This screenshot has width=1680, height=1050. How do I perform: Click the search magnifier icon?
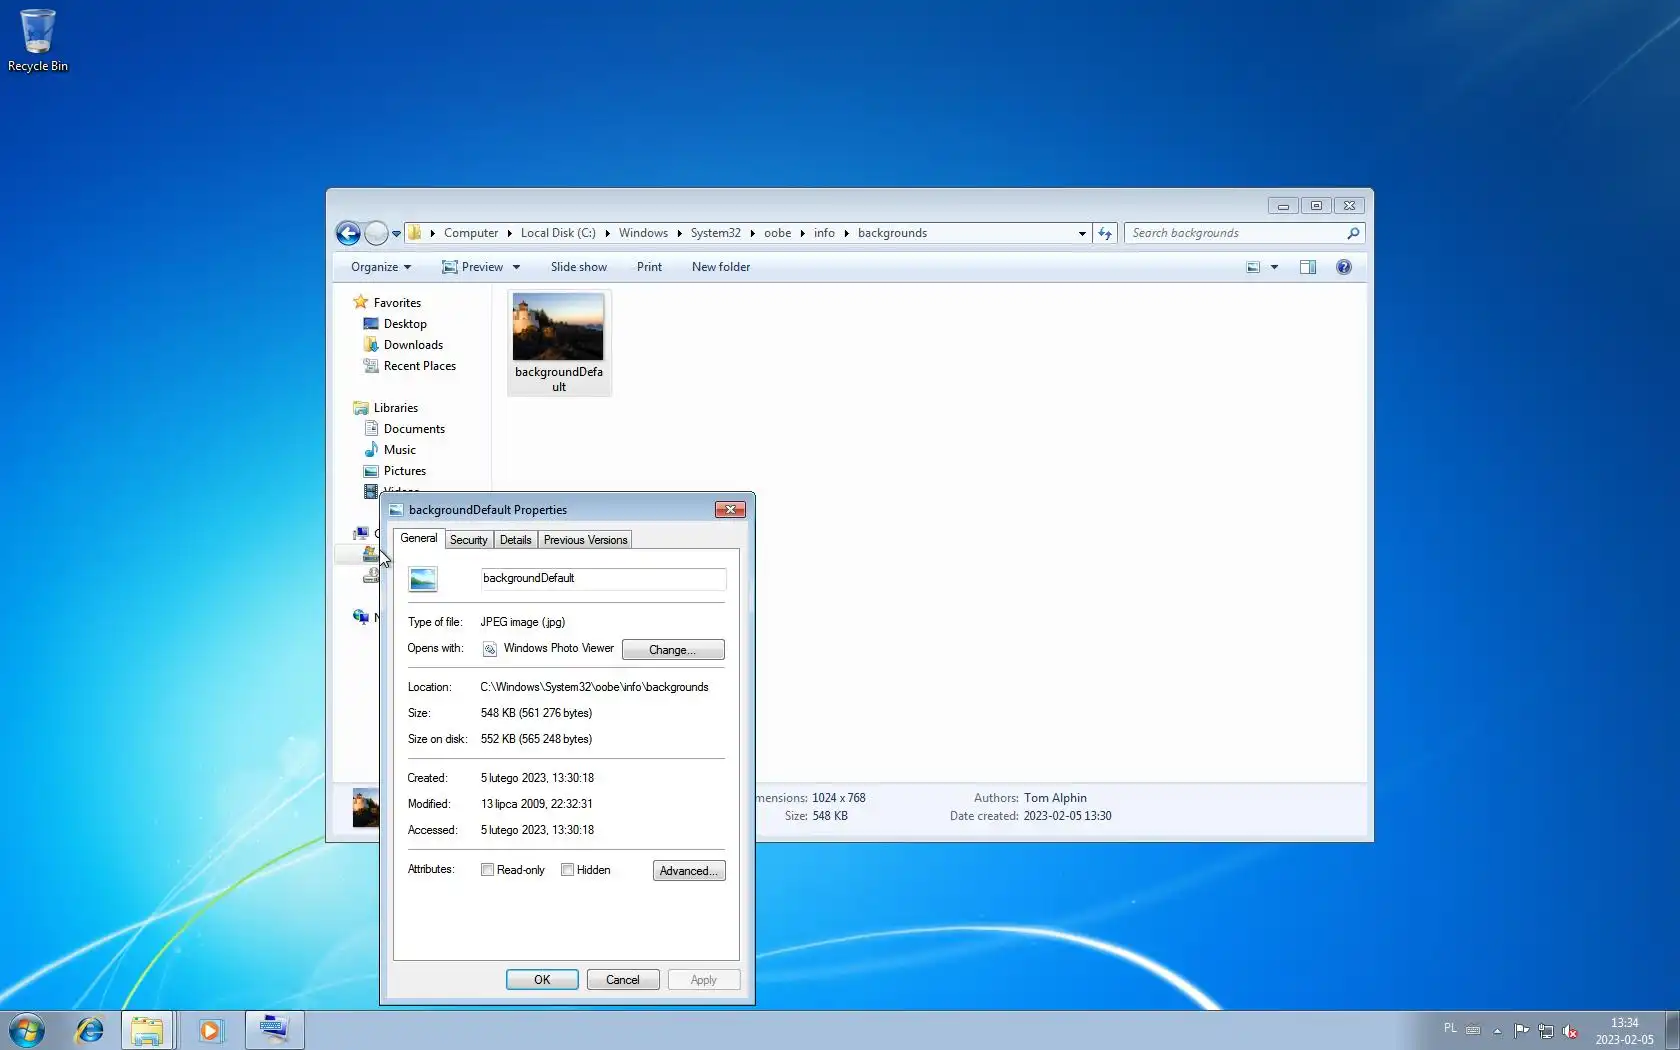pyautogui.click(x=1353, y=233)
